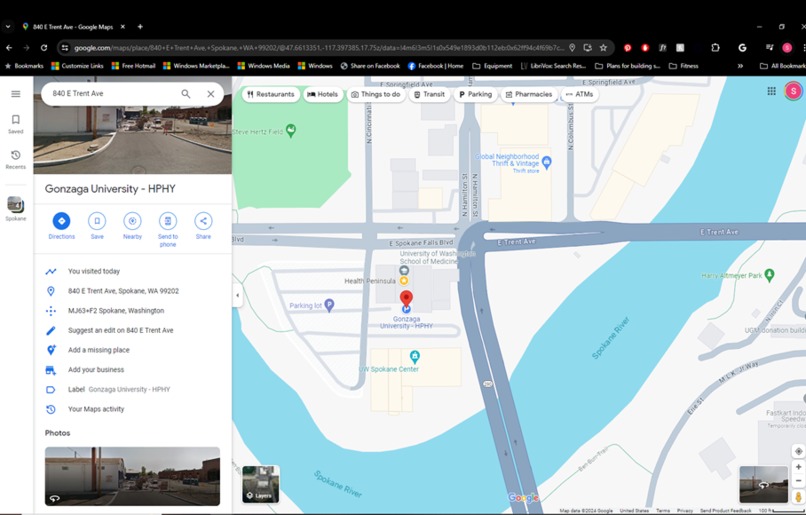Suggest an edit on 840 E Trent Ave

coord(133,330)
